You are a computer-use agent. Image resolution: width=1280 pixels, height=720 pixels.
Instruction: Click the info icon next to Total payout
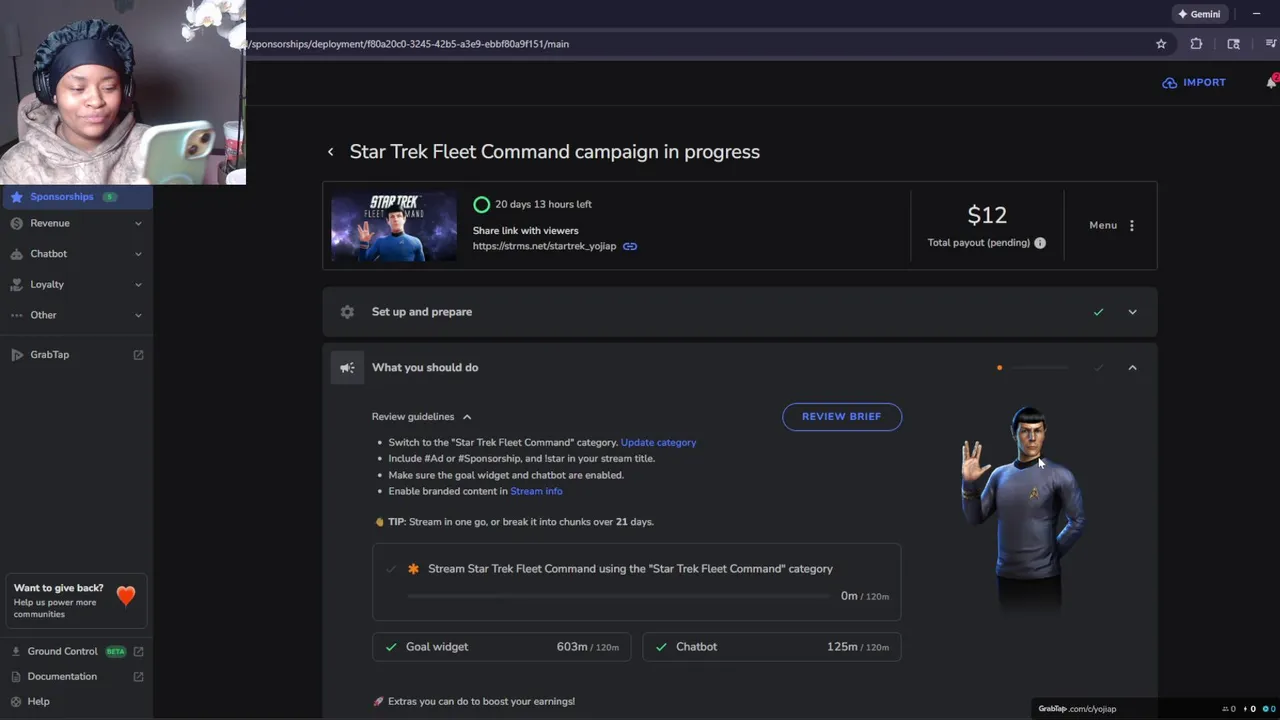1040,243
